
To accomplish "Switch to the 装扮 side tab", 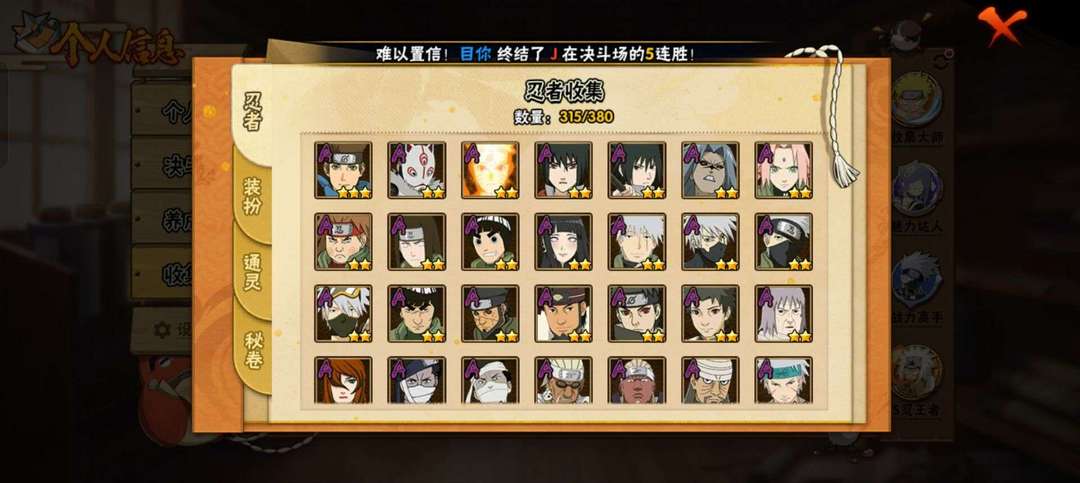I will click(252, 196).
